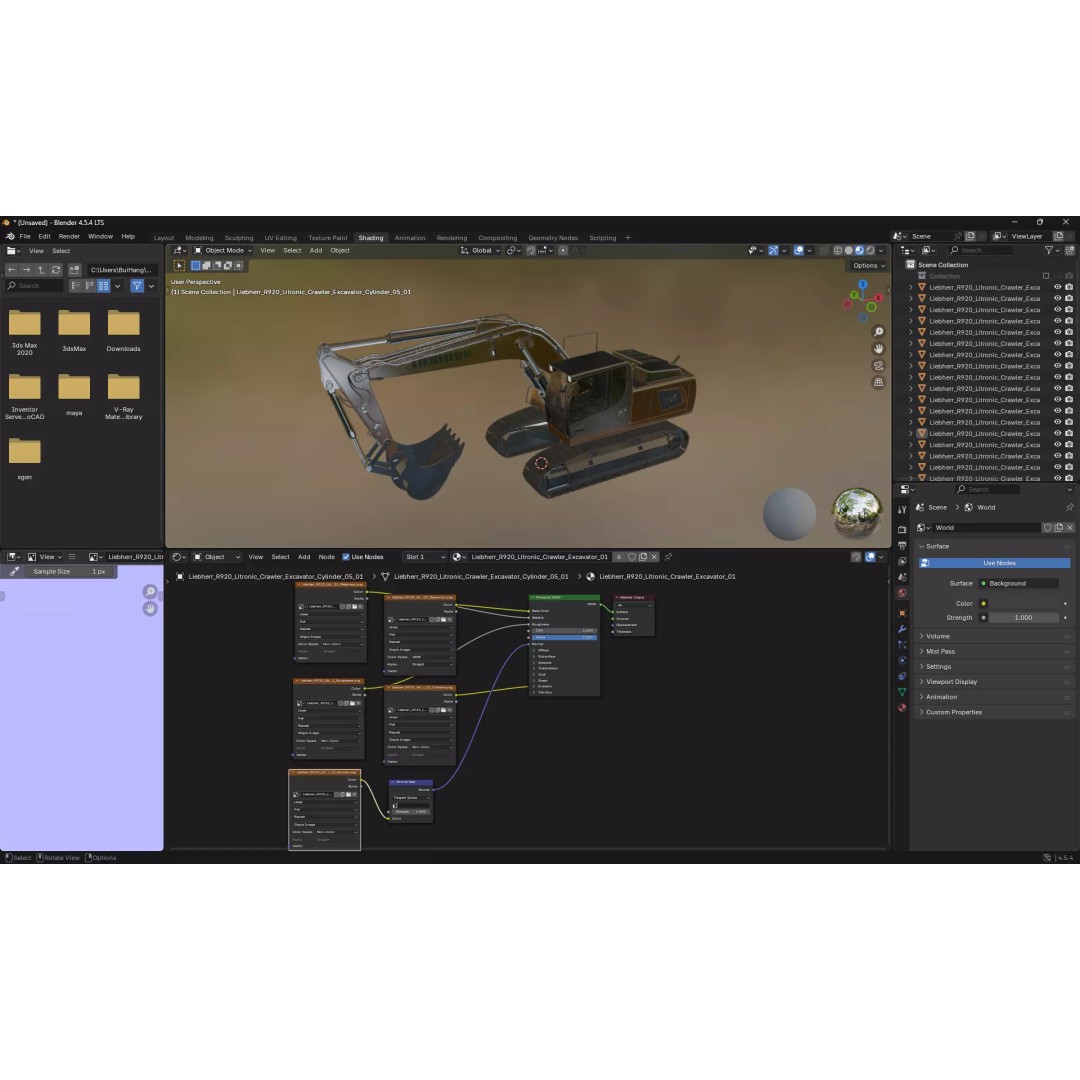Image resolution: width=1080 pixels, height=1080 pixels.
Task: Switch to UV Editing workspace tab
Action: (280, 238)
